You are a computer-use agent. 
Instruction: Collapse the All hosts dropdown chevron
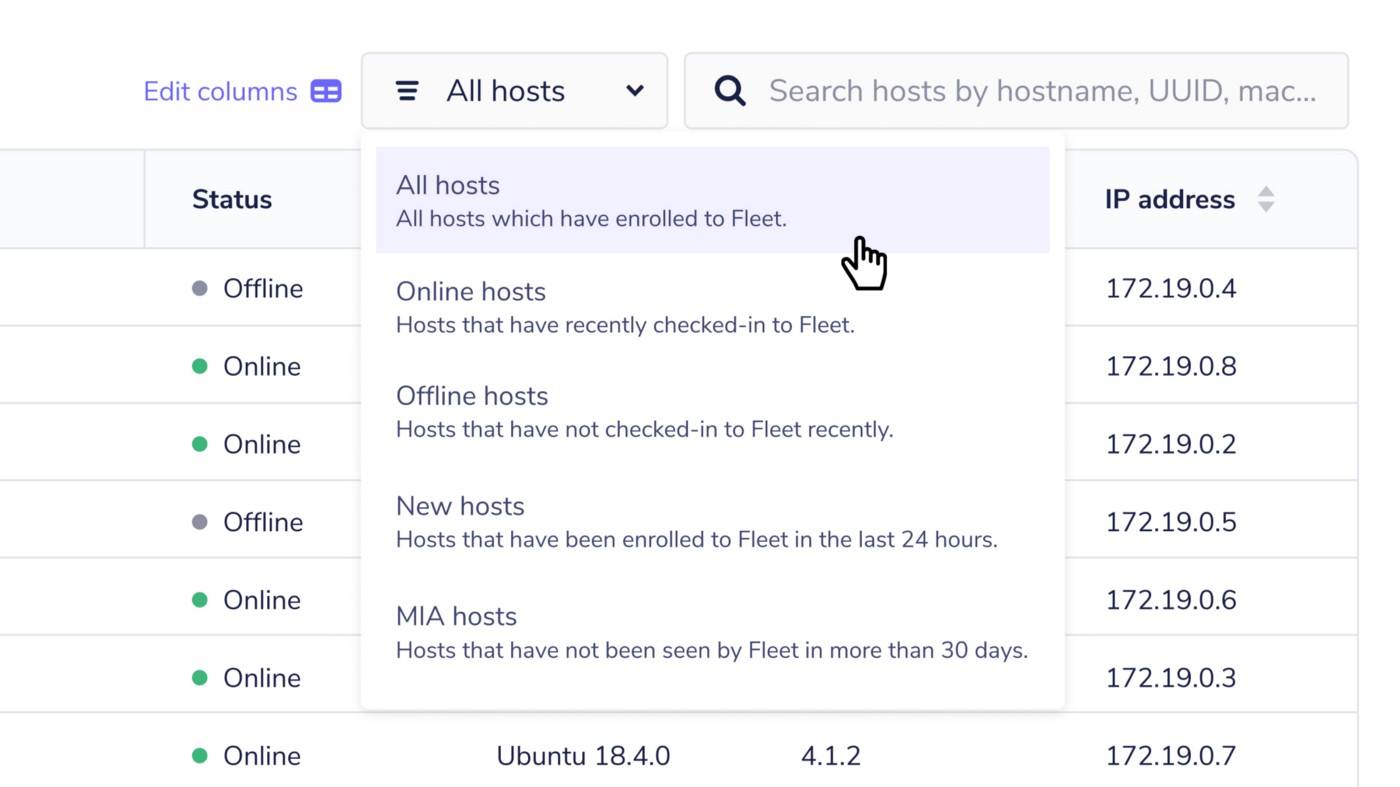click(x=635, y=91)
